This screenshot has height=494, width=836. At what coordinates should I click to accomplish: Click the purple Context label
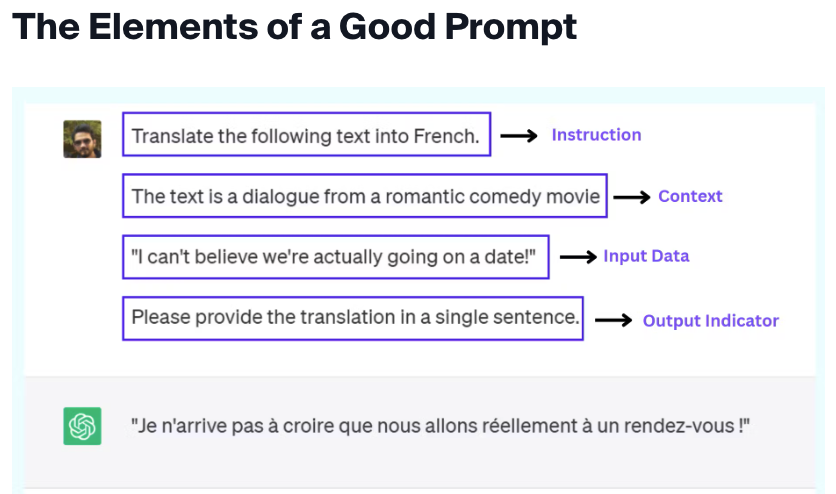point(690,196)
